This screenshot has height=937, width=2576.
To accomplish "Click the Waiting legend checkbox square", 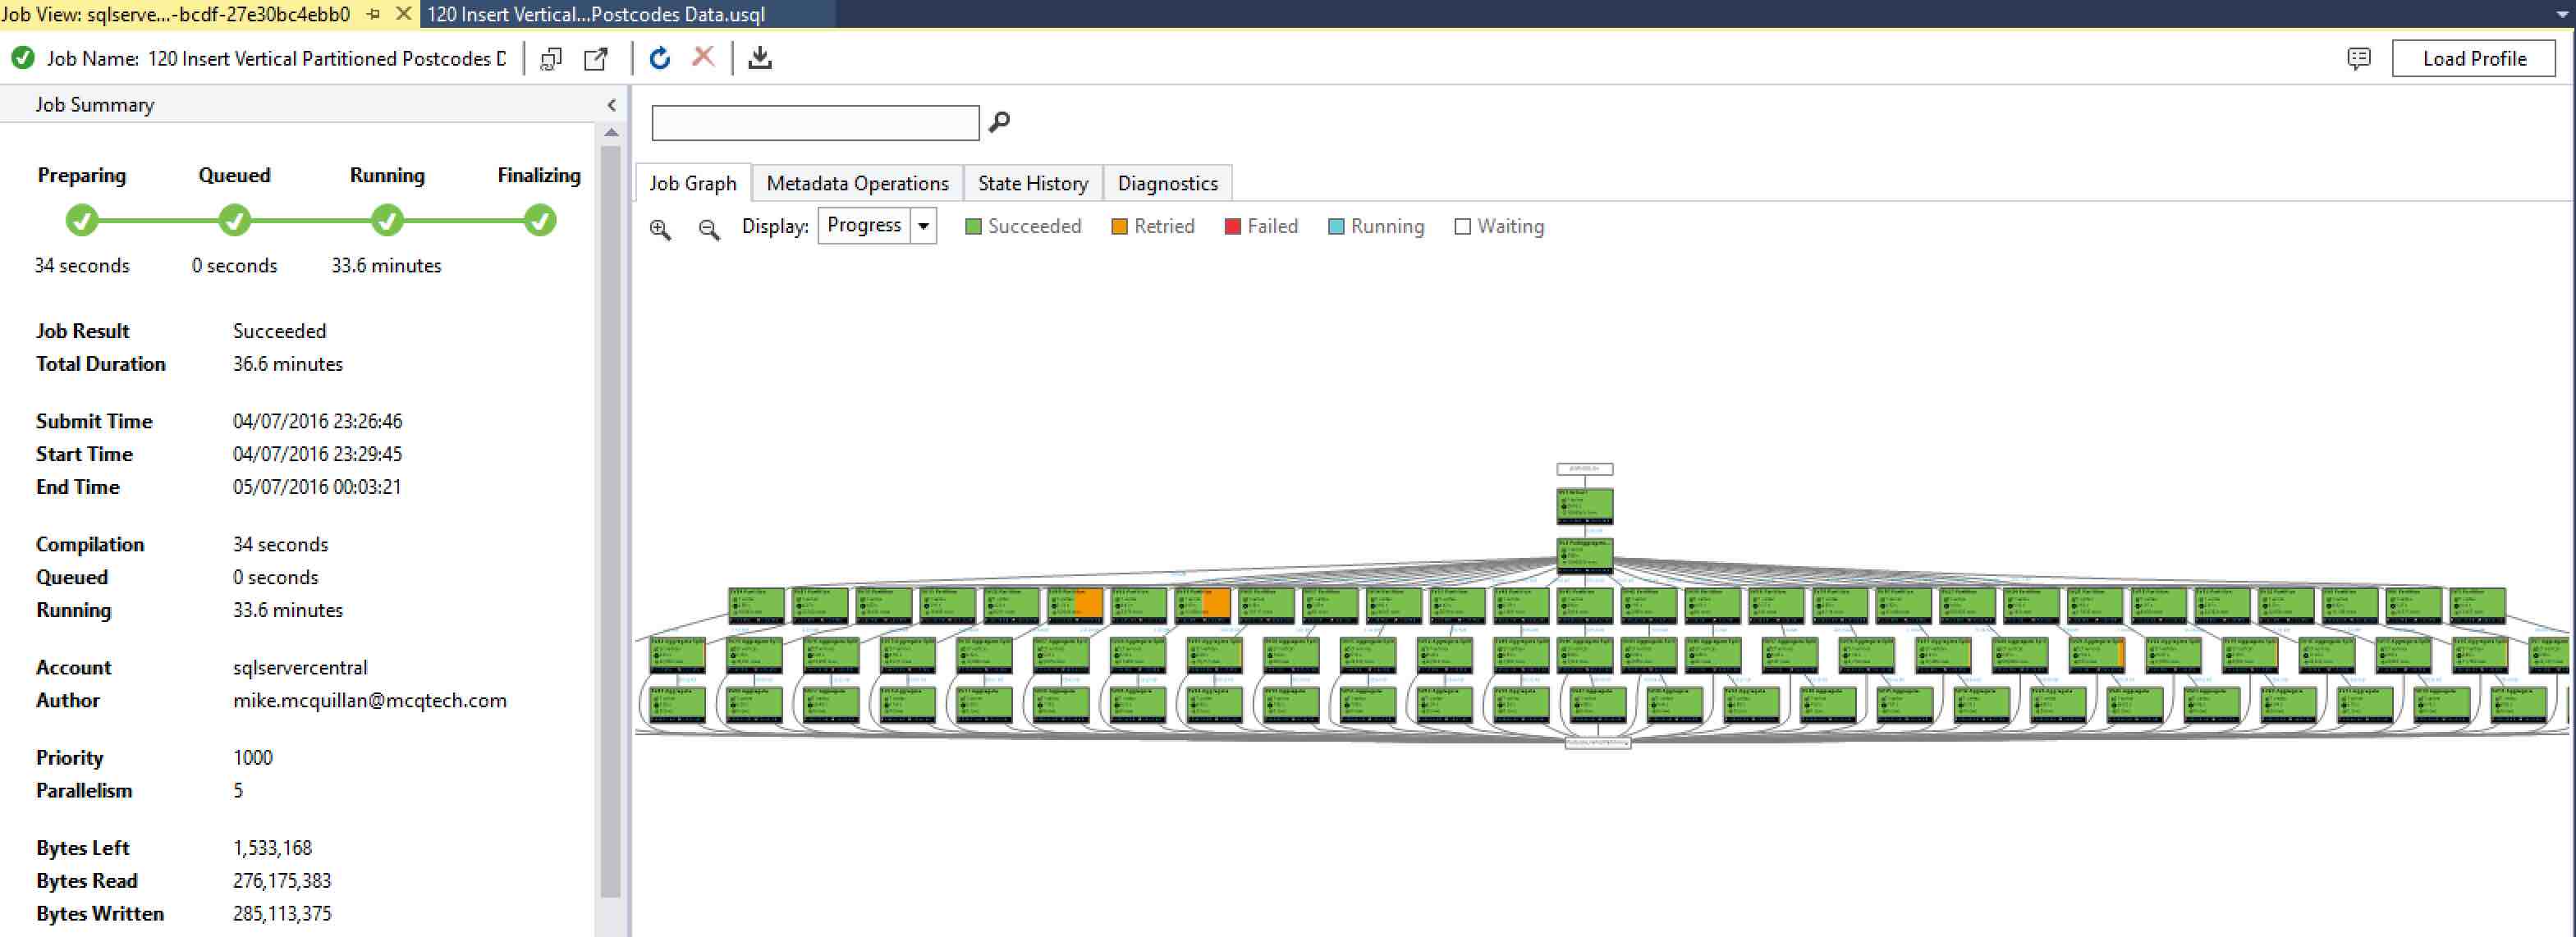I will click(1462, 227).
